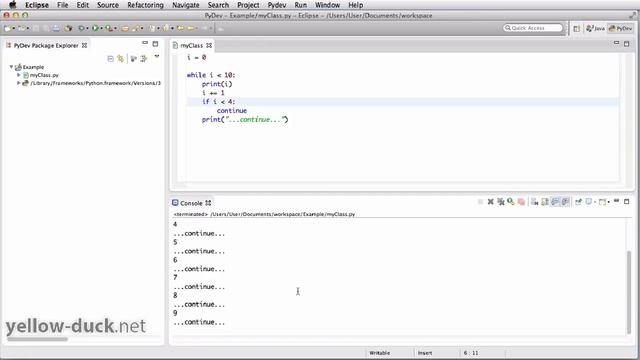640x360 pixels.
Task: Click Collapse All in Package Explorer
Action: click(110, 59)
